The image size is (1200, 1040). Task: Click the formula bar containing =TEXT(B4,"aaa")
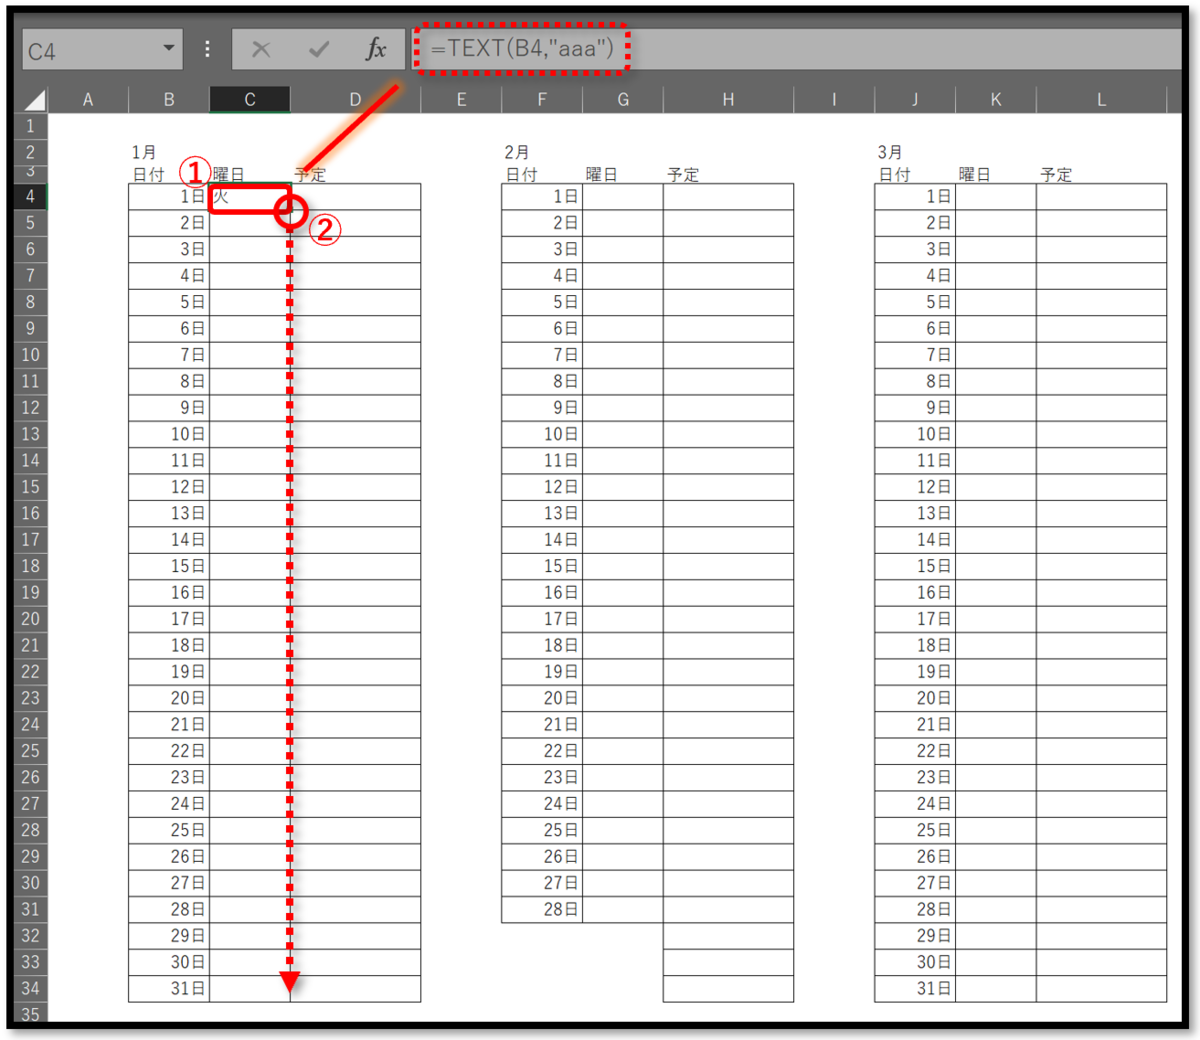(795, 49)
